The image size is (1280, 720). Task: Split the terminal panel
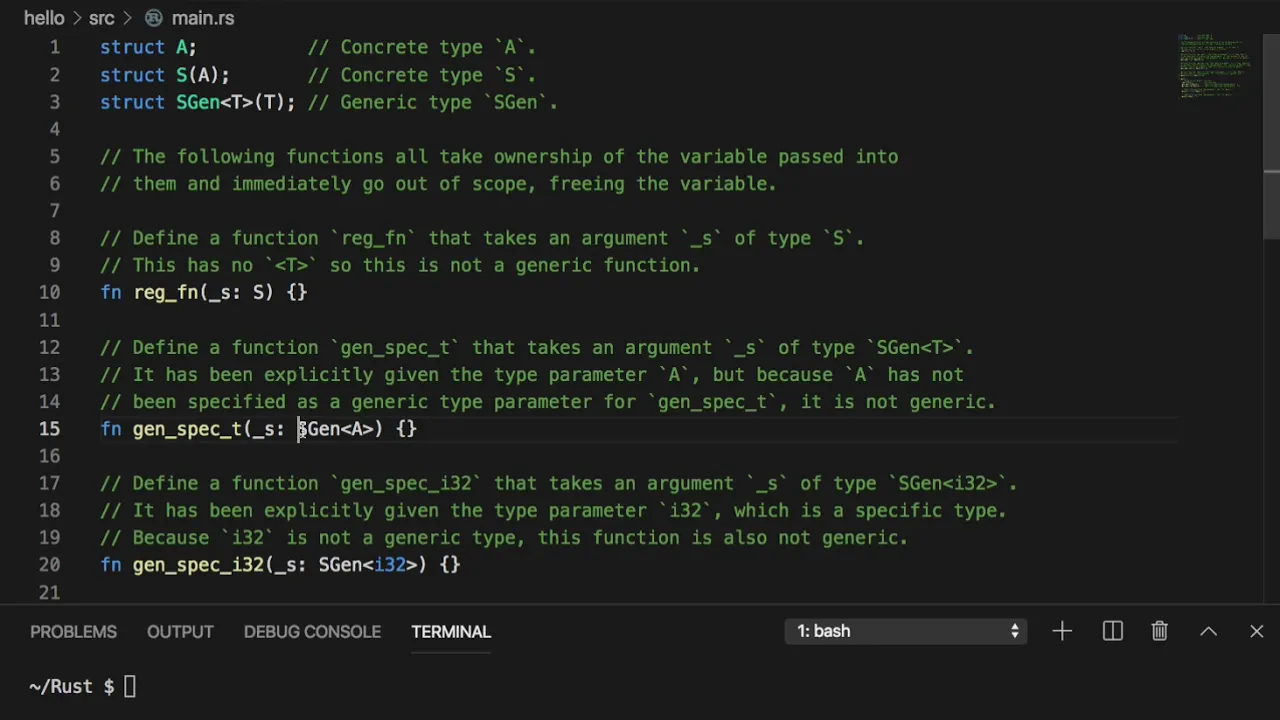(x=1112, y=631)
